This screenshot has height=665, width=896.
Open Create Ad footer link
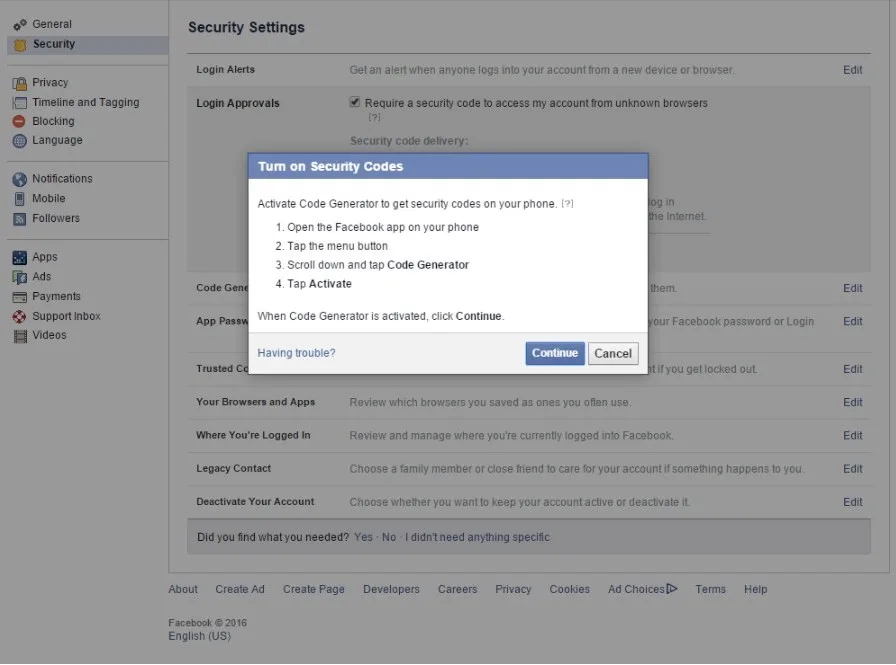coord(240,589)
